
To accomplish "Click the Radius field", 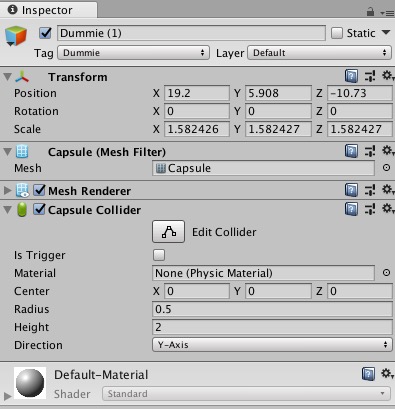I will click(272, 309).
